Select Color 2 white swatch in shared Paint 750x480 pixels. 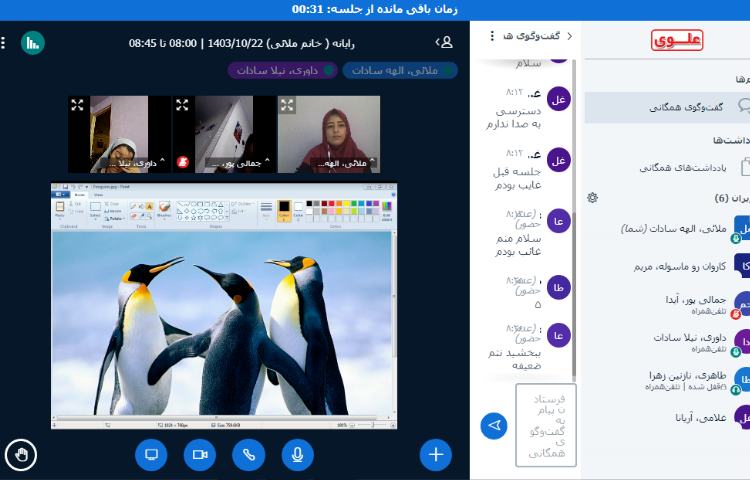[x=298, y=209]
